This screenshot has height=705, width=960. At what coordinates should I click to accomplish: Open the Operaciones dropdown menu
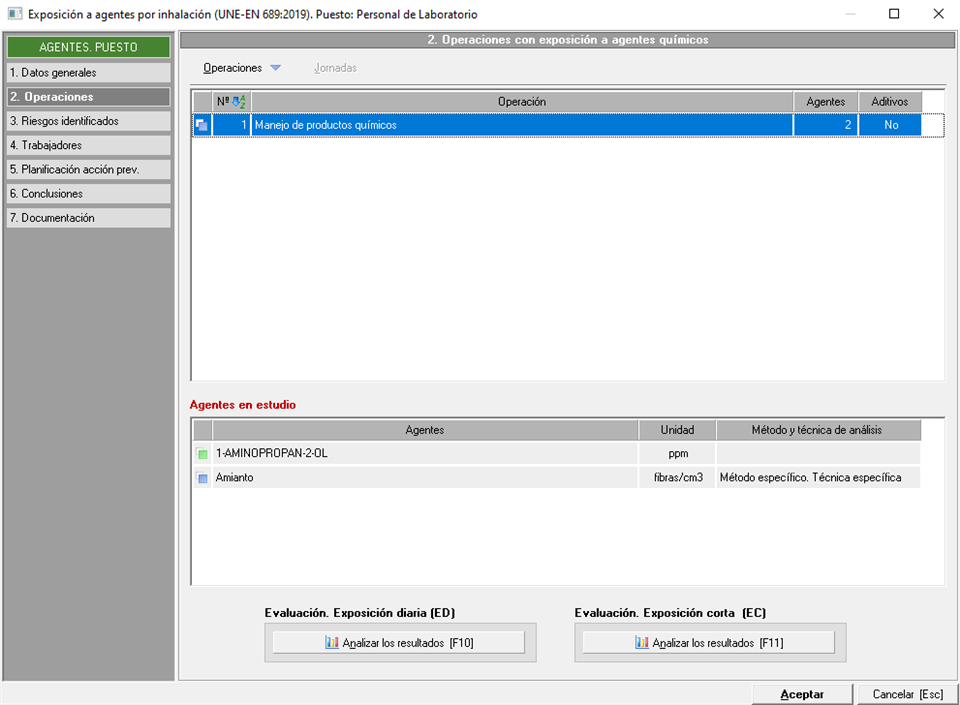[x=232, y=68]
